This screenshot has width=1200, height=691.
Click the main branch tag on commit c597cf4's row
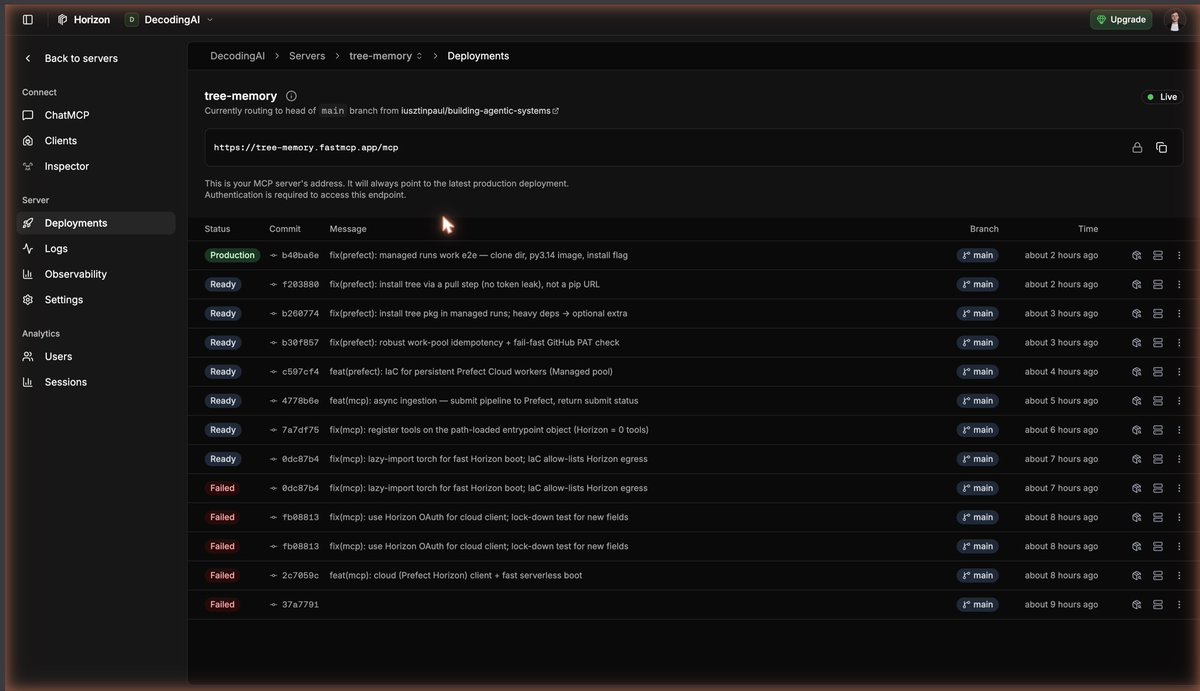(977, 371)
